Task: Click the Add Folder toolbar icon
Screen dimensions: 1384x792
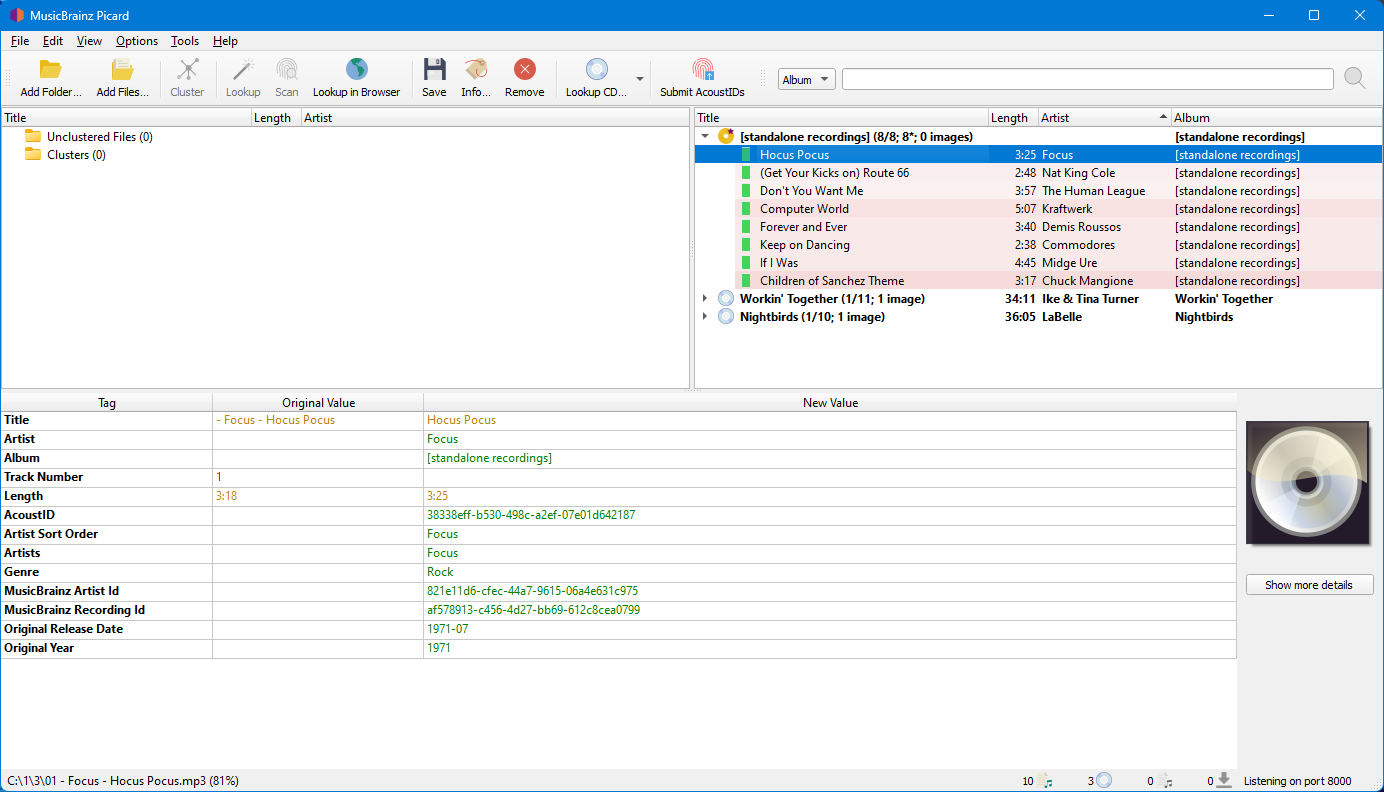Action: coord(50,70)
